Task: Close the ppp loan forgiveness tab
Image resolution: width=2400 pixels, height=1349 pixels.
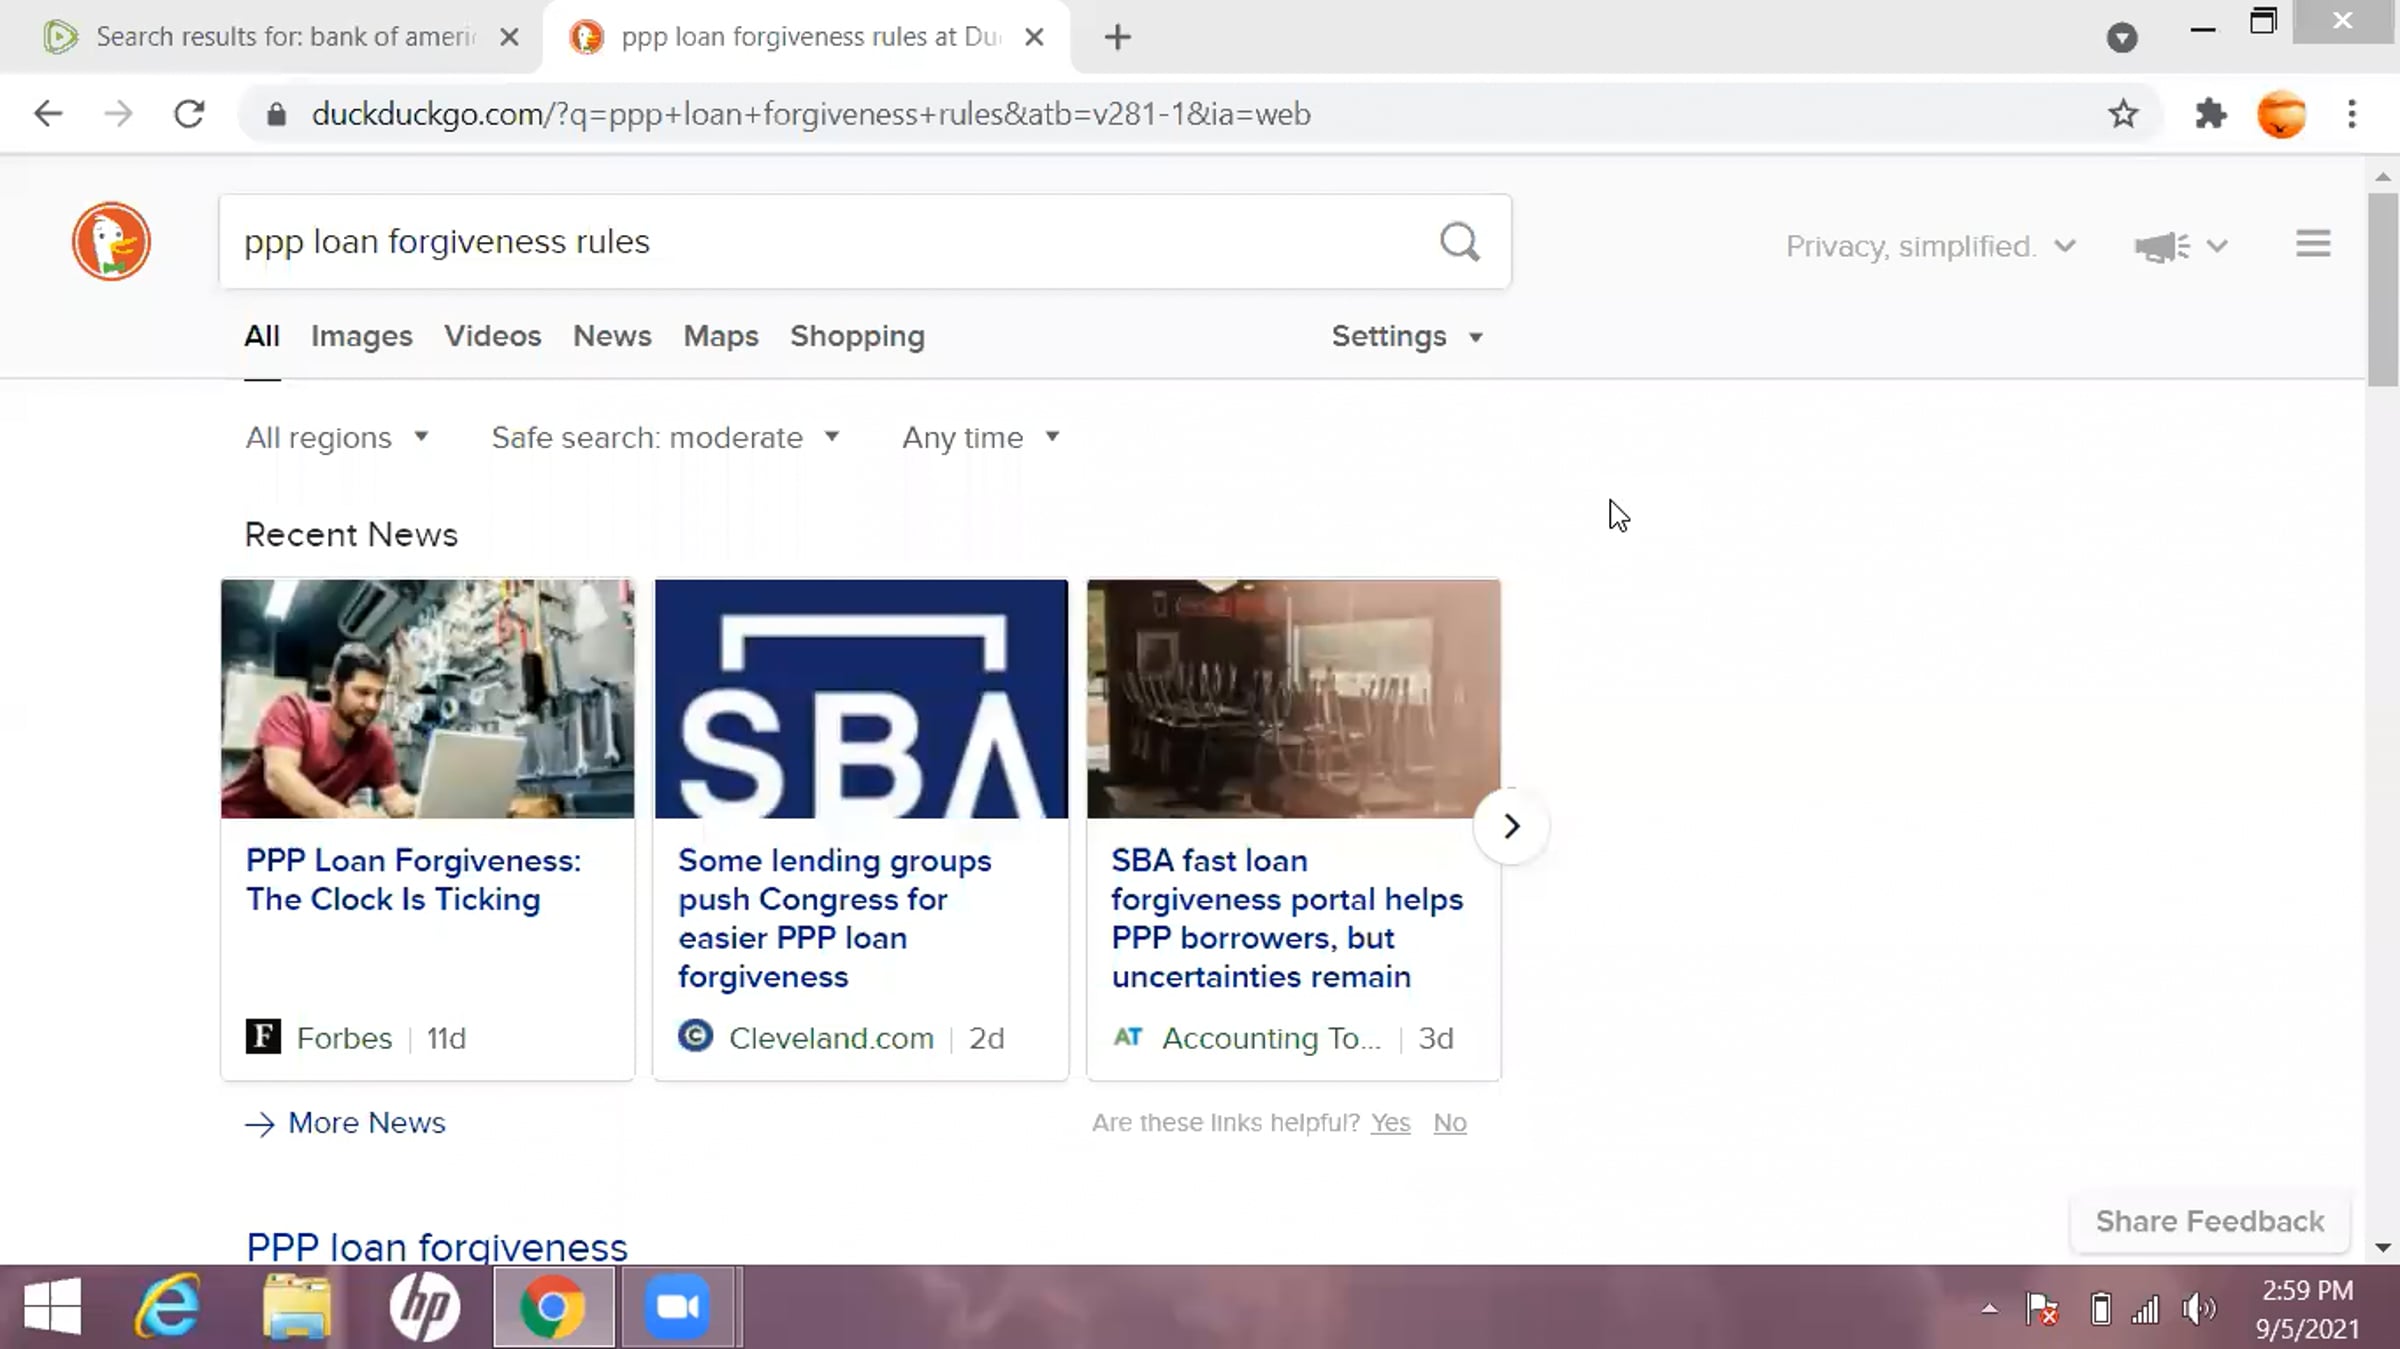Action: pos(1035,37)
